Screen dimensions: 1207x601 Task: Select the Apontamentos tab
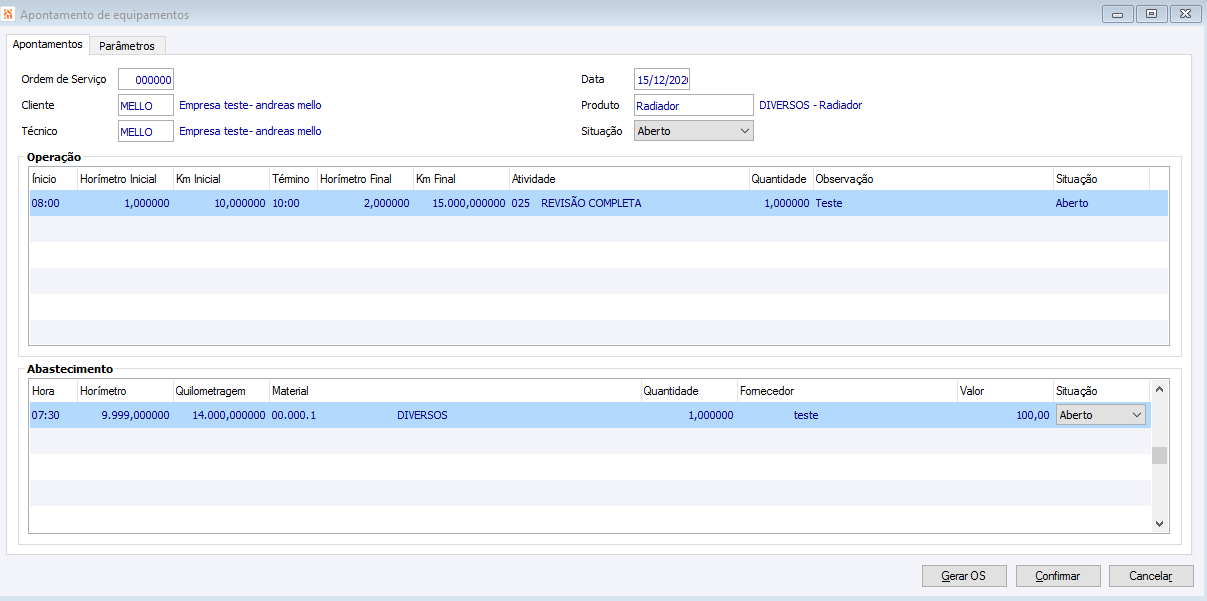[x=48, y=44]
